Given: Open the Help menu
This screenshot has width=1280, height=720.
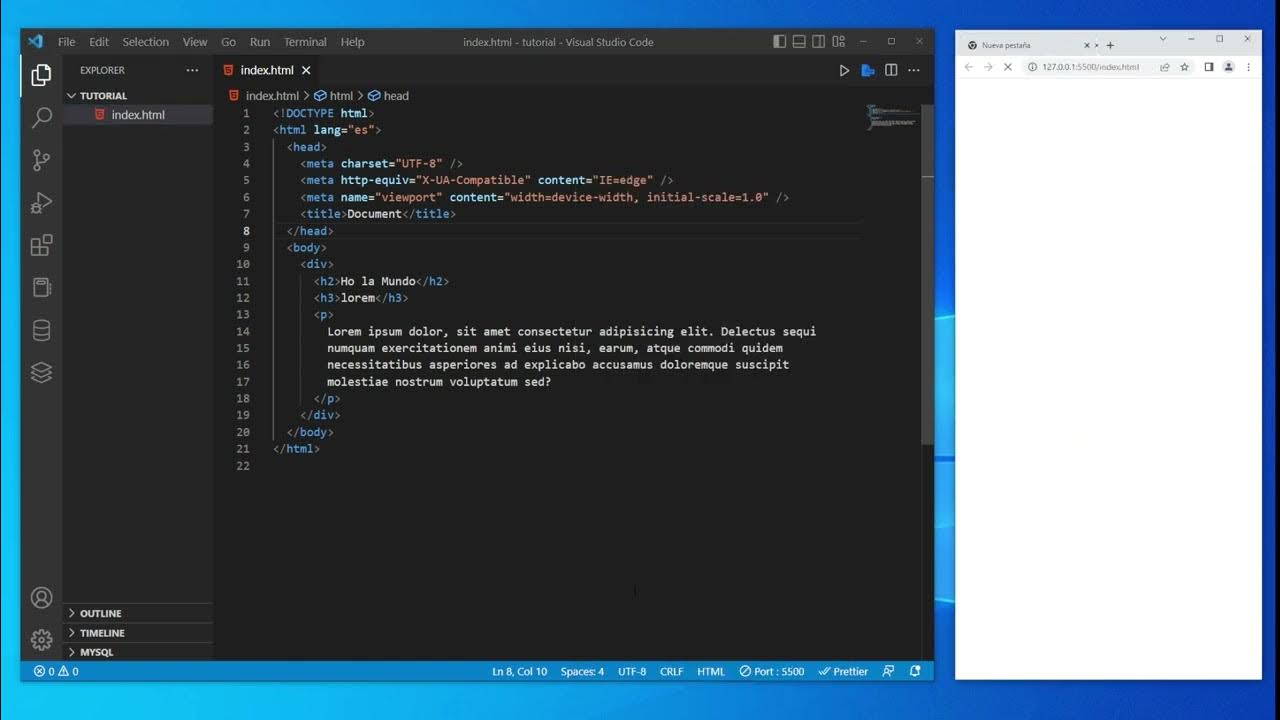Looking at the screenshot, I should coord(352,42).
